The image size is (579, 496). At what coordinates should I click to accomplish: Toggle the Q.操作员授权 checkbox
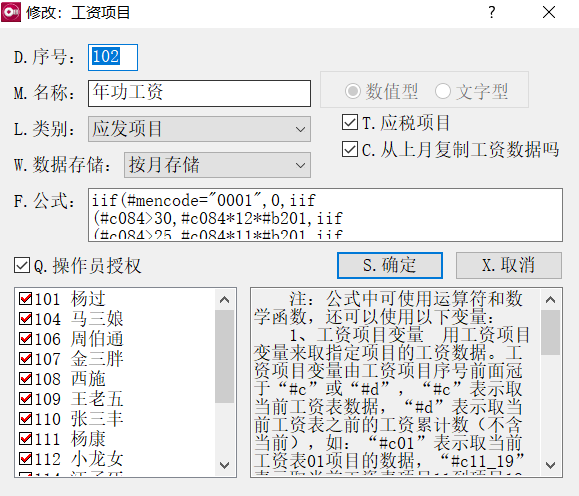pos(22,265)
